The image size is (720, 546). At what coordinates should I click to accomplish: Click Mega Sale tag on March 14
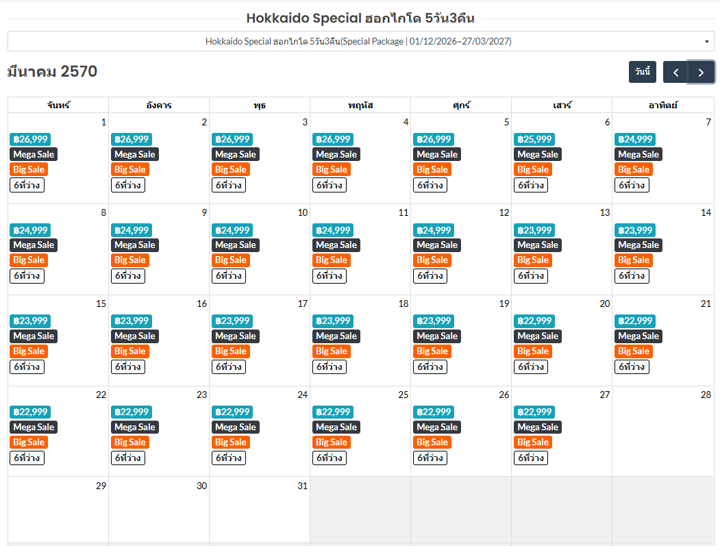coord(639,245)
